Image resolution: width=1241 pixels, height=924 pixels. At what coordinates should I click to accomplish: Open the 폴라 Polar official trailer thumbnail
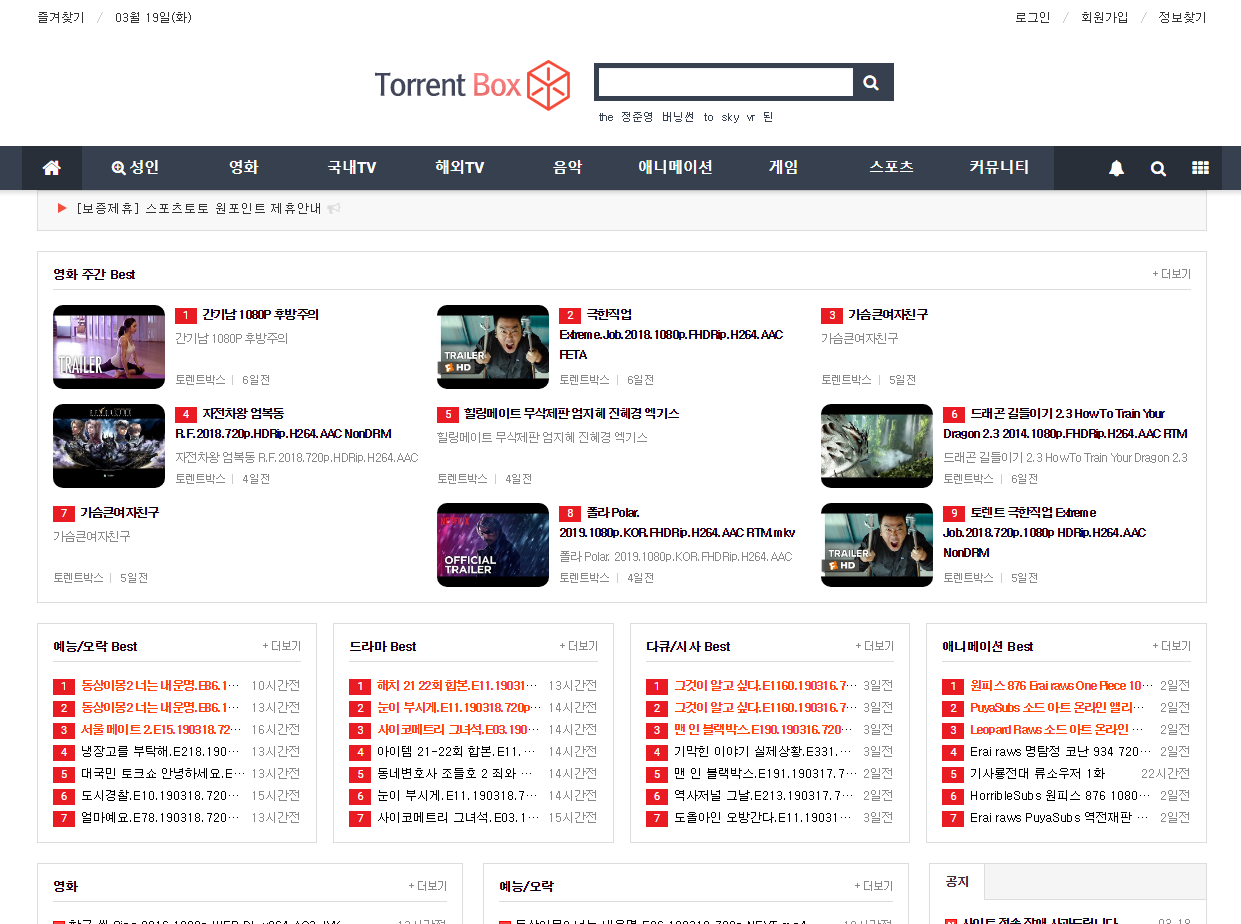click(x=493, y=545)
